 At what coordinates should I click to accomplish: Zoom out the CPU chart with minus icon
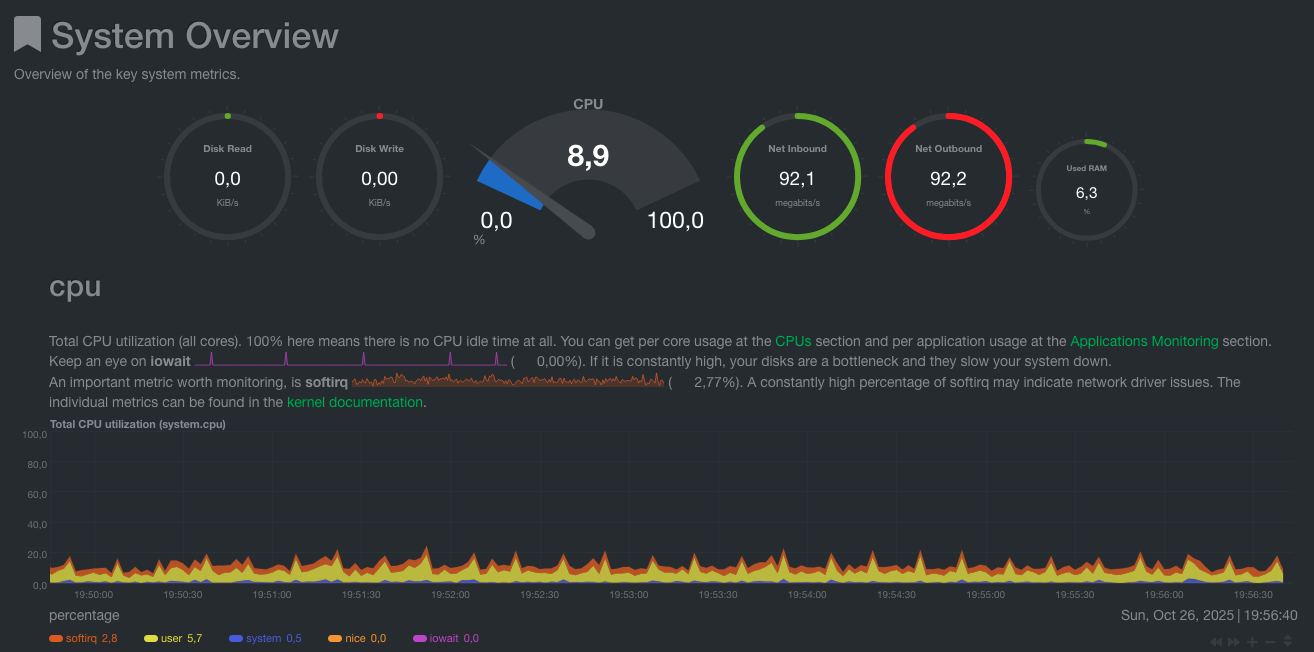tap(1270, 641)
